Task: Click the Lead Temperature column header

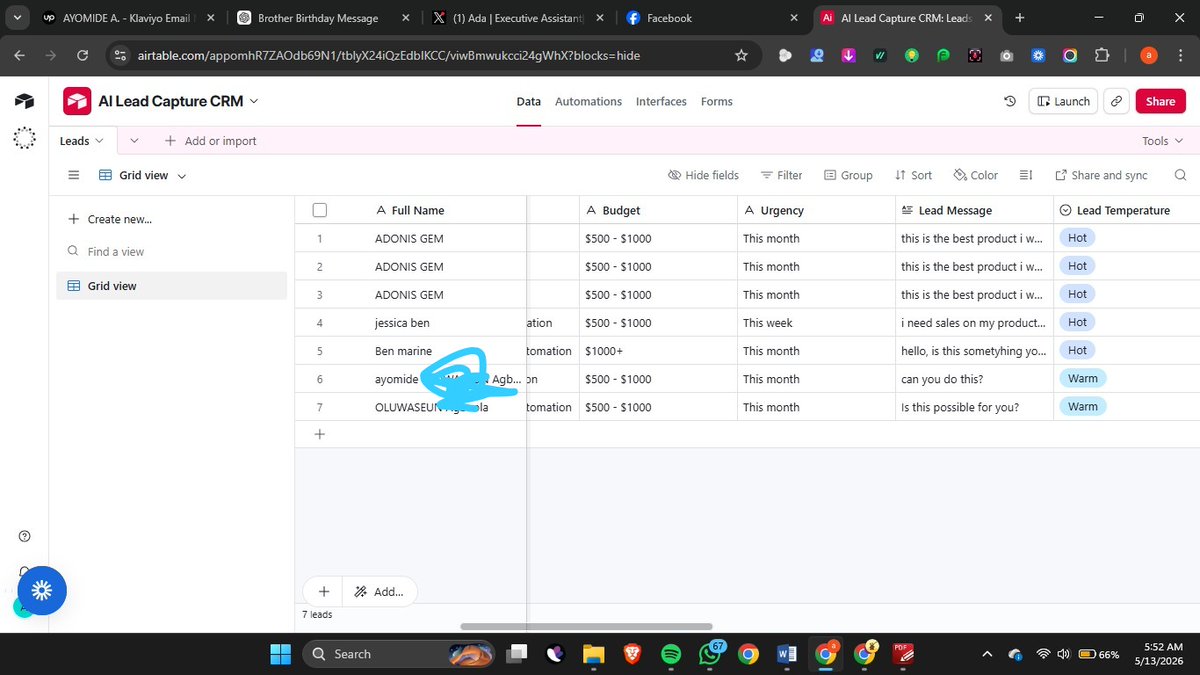Action: [x=1127, y=210]
